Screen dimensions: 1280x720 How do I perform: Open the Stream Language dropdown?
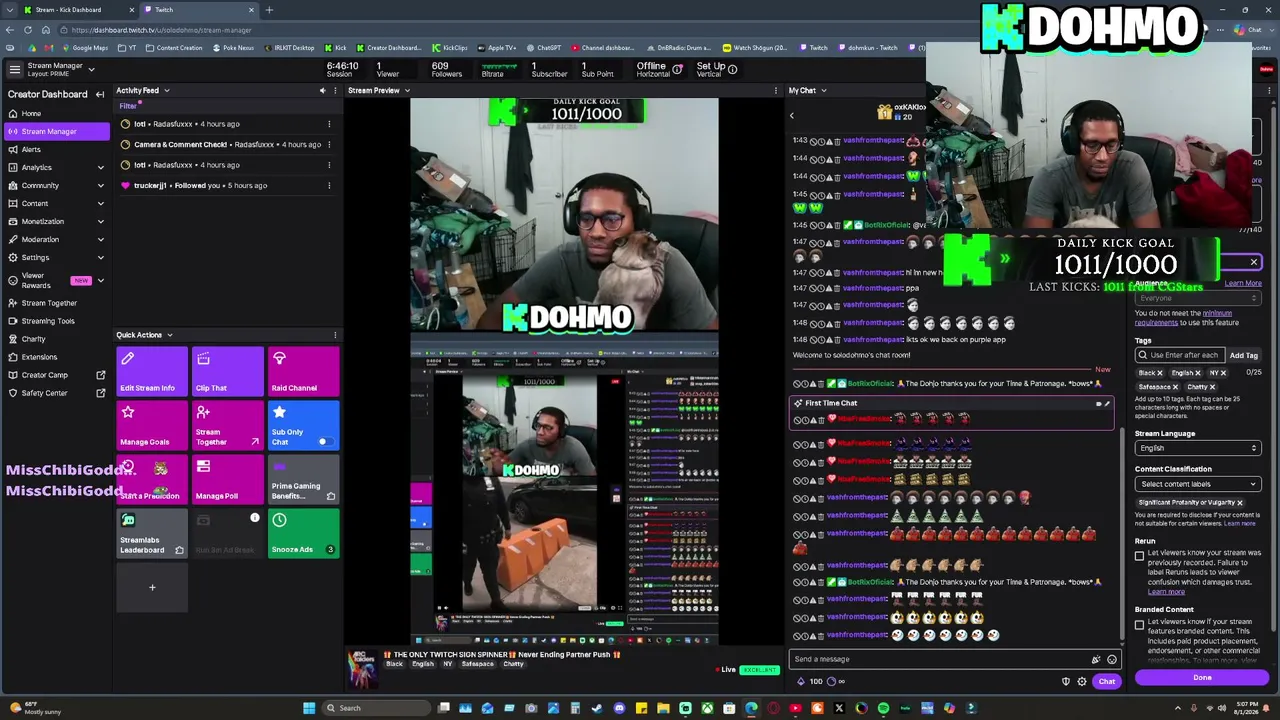tap(1197, 448)
